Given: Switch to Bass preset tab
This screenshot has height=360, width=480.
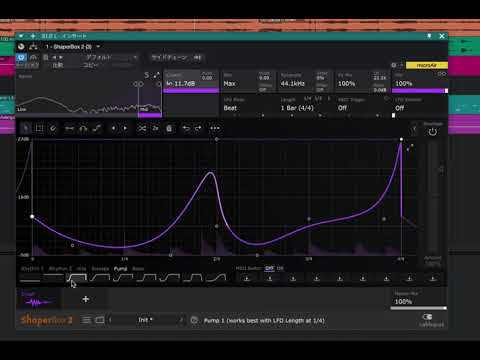Looking at the screenshot, I should (138, 269).
